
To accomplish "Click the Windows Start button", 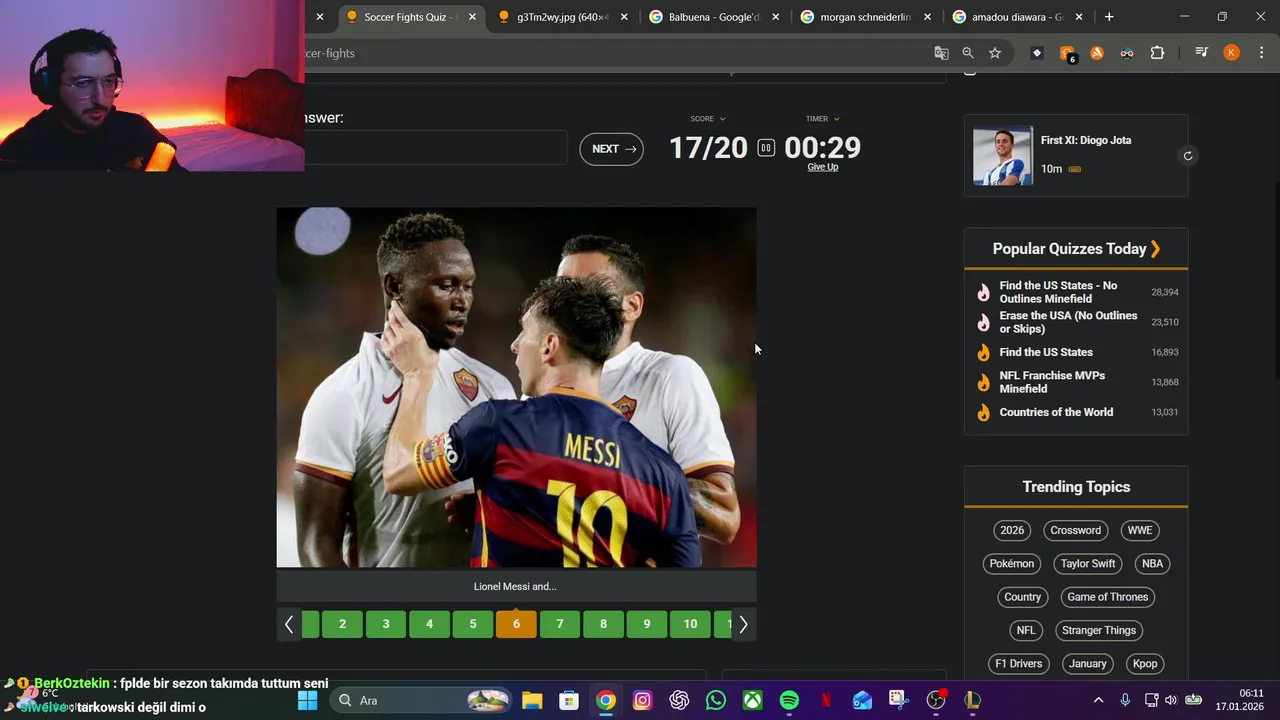I will pos(307,700).
